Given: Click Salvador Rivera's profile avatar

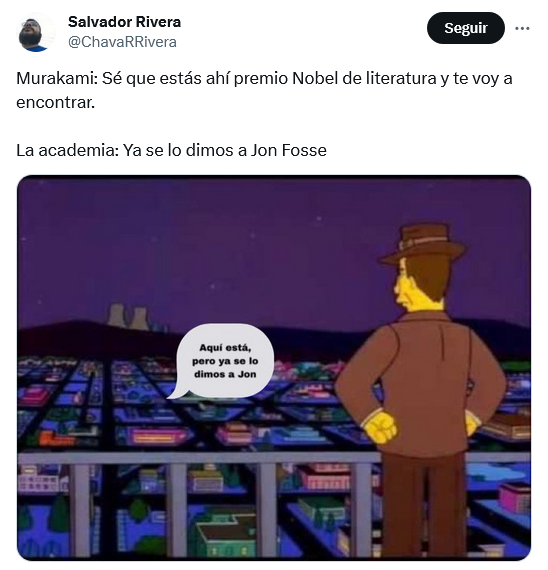Looking at the screenshot, I should click(36, 32).
